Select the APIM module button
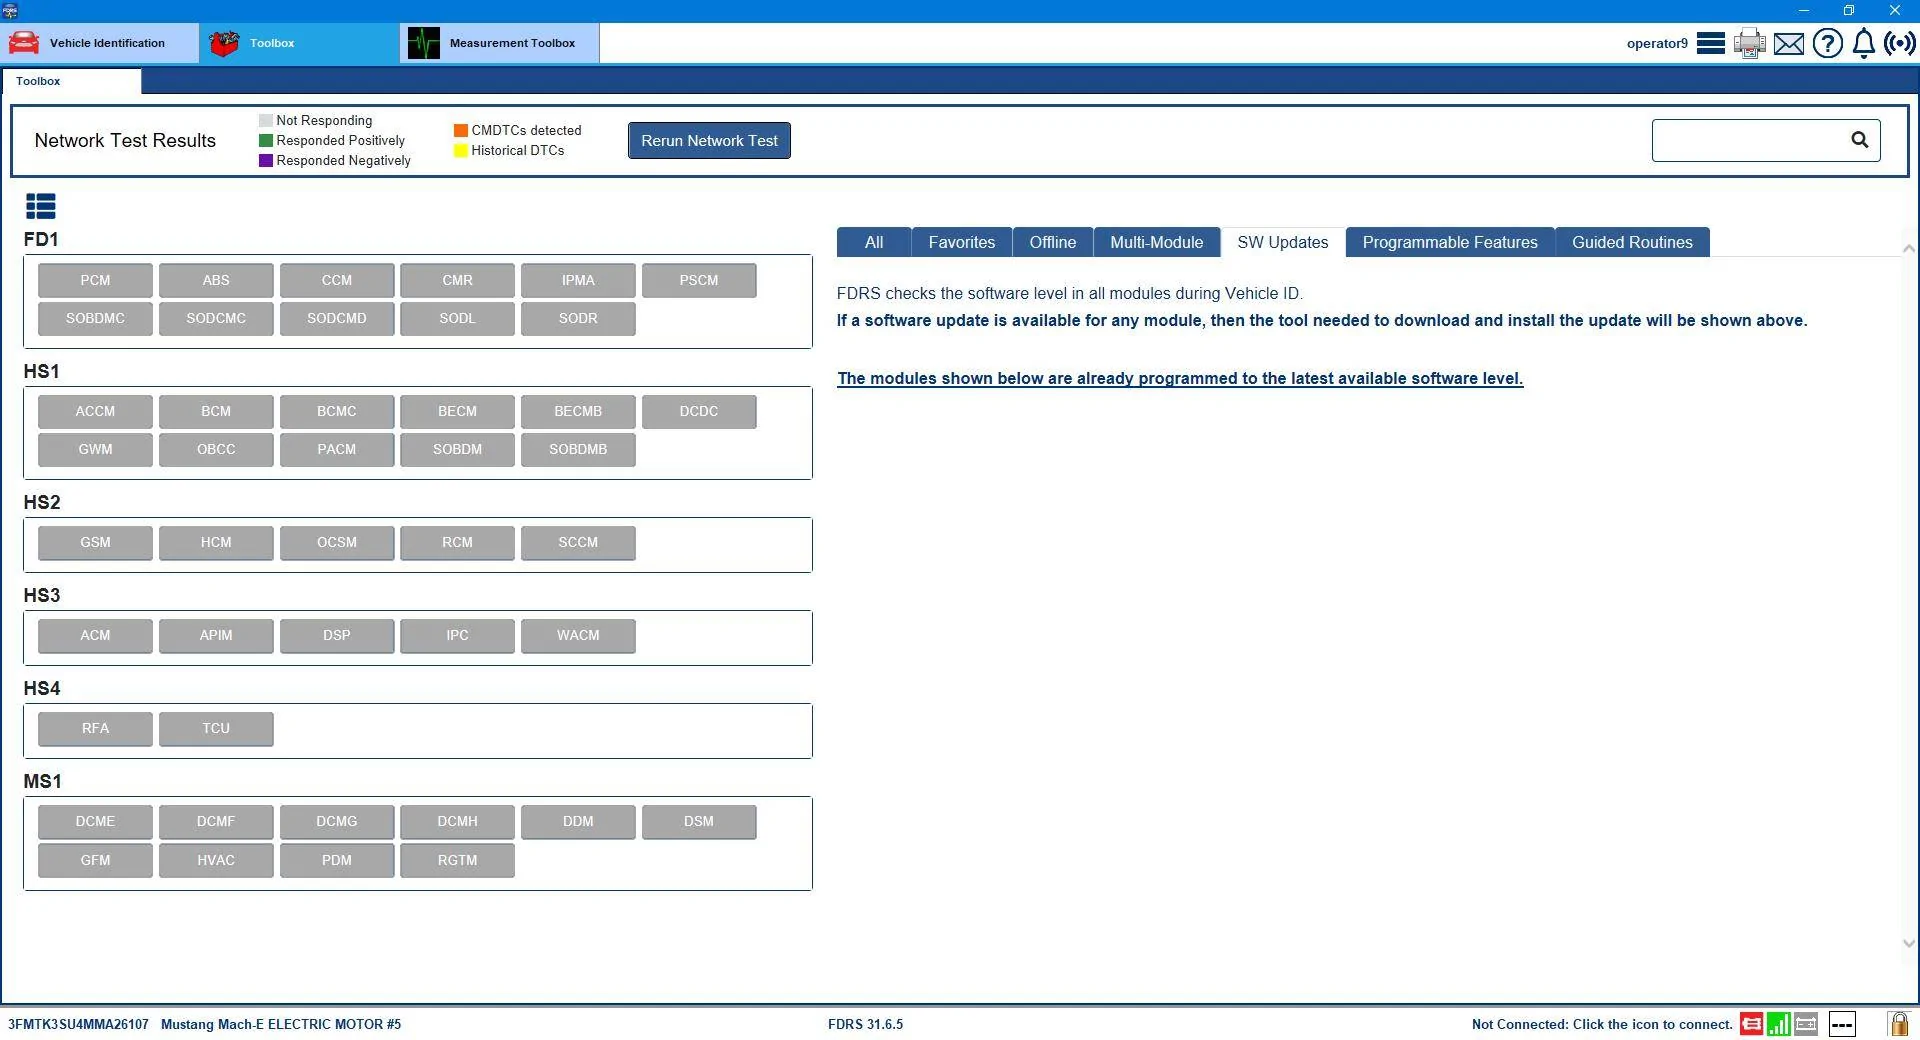 [216, 635]
